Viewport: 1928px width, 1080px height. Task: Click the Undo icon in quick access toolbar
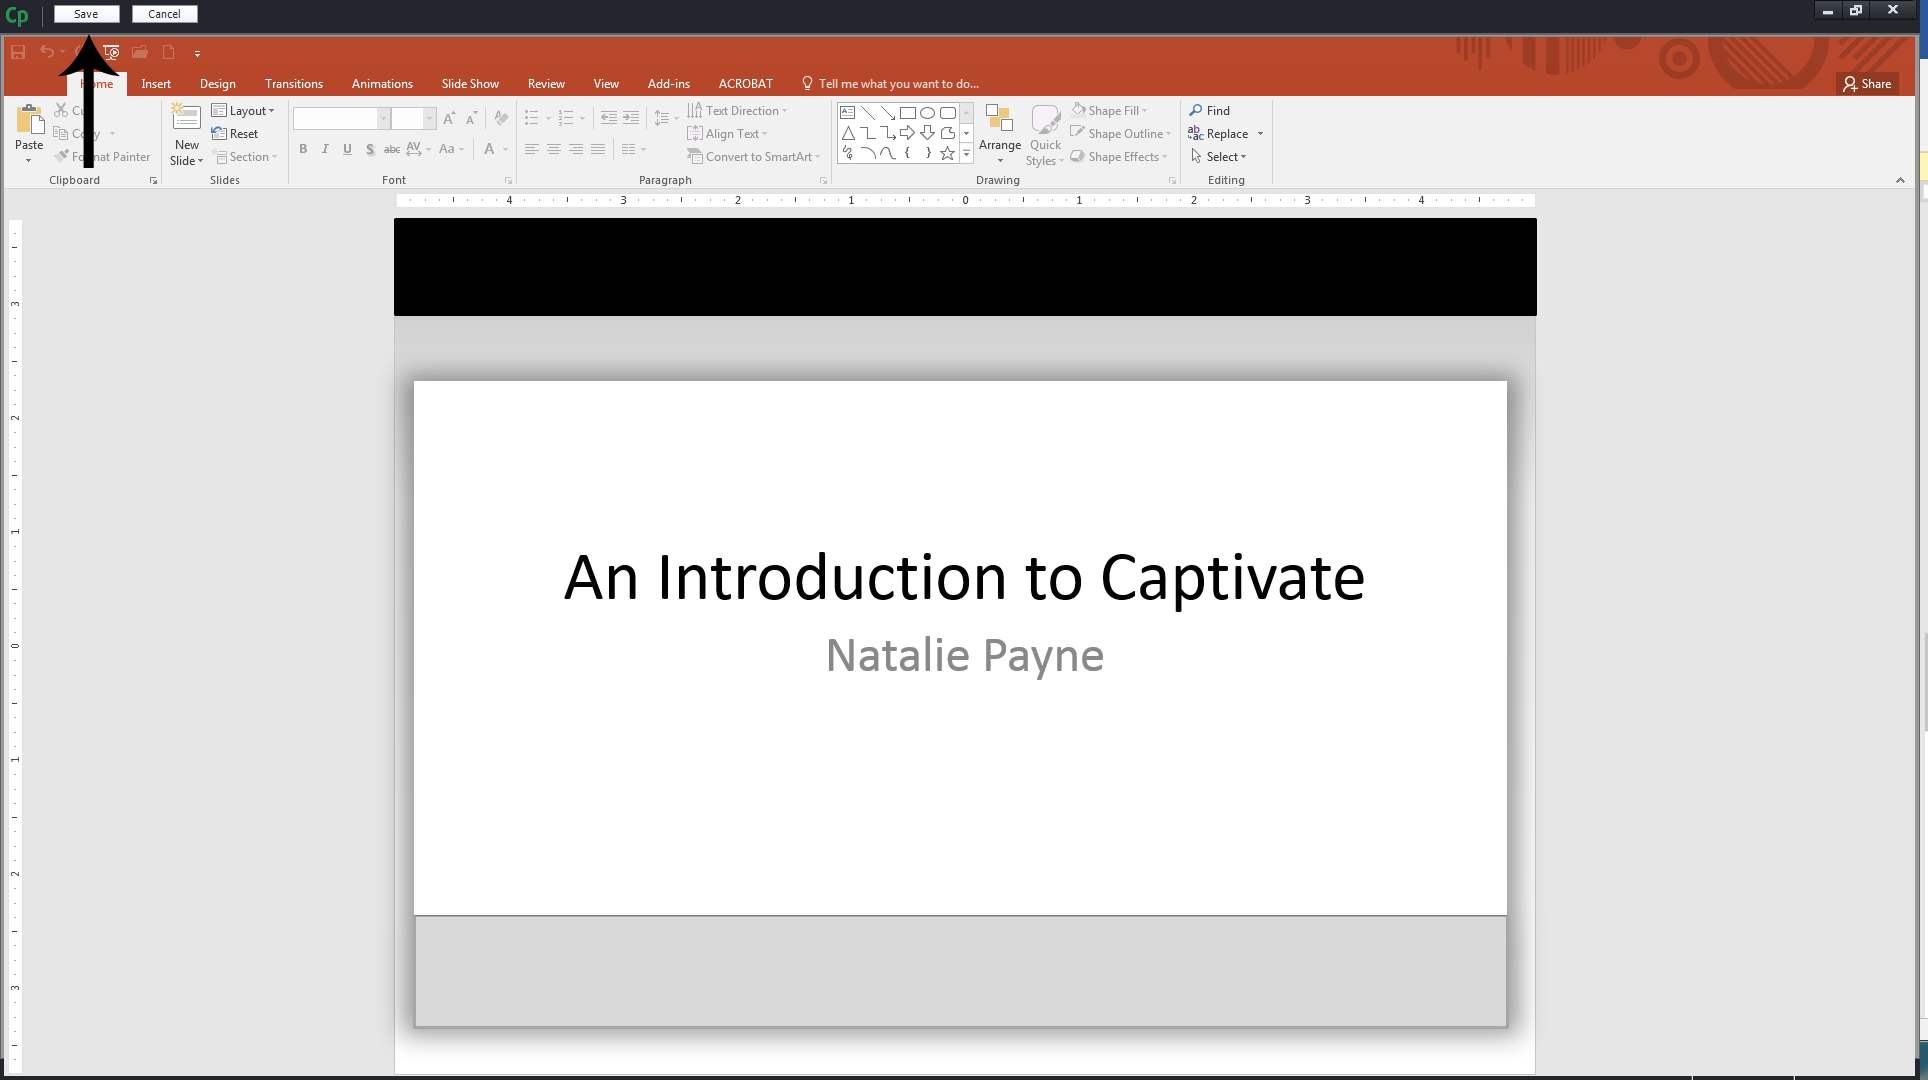(47, 52)
